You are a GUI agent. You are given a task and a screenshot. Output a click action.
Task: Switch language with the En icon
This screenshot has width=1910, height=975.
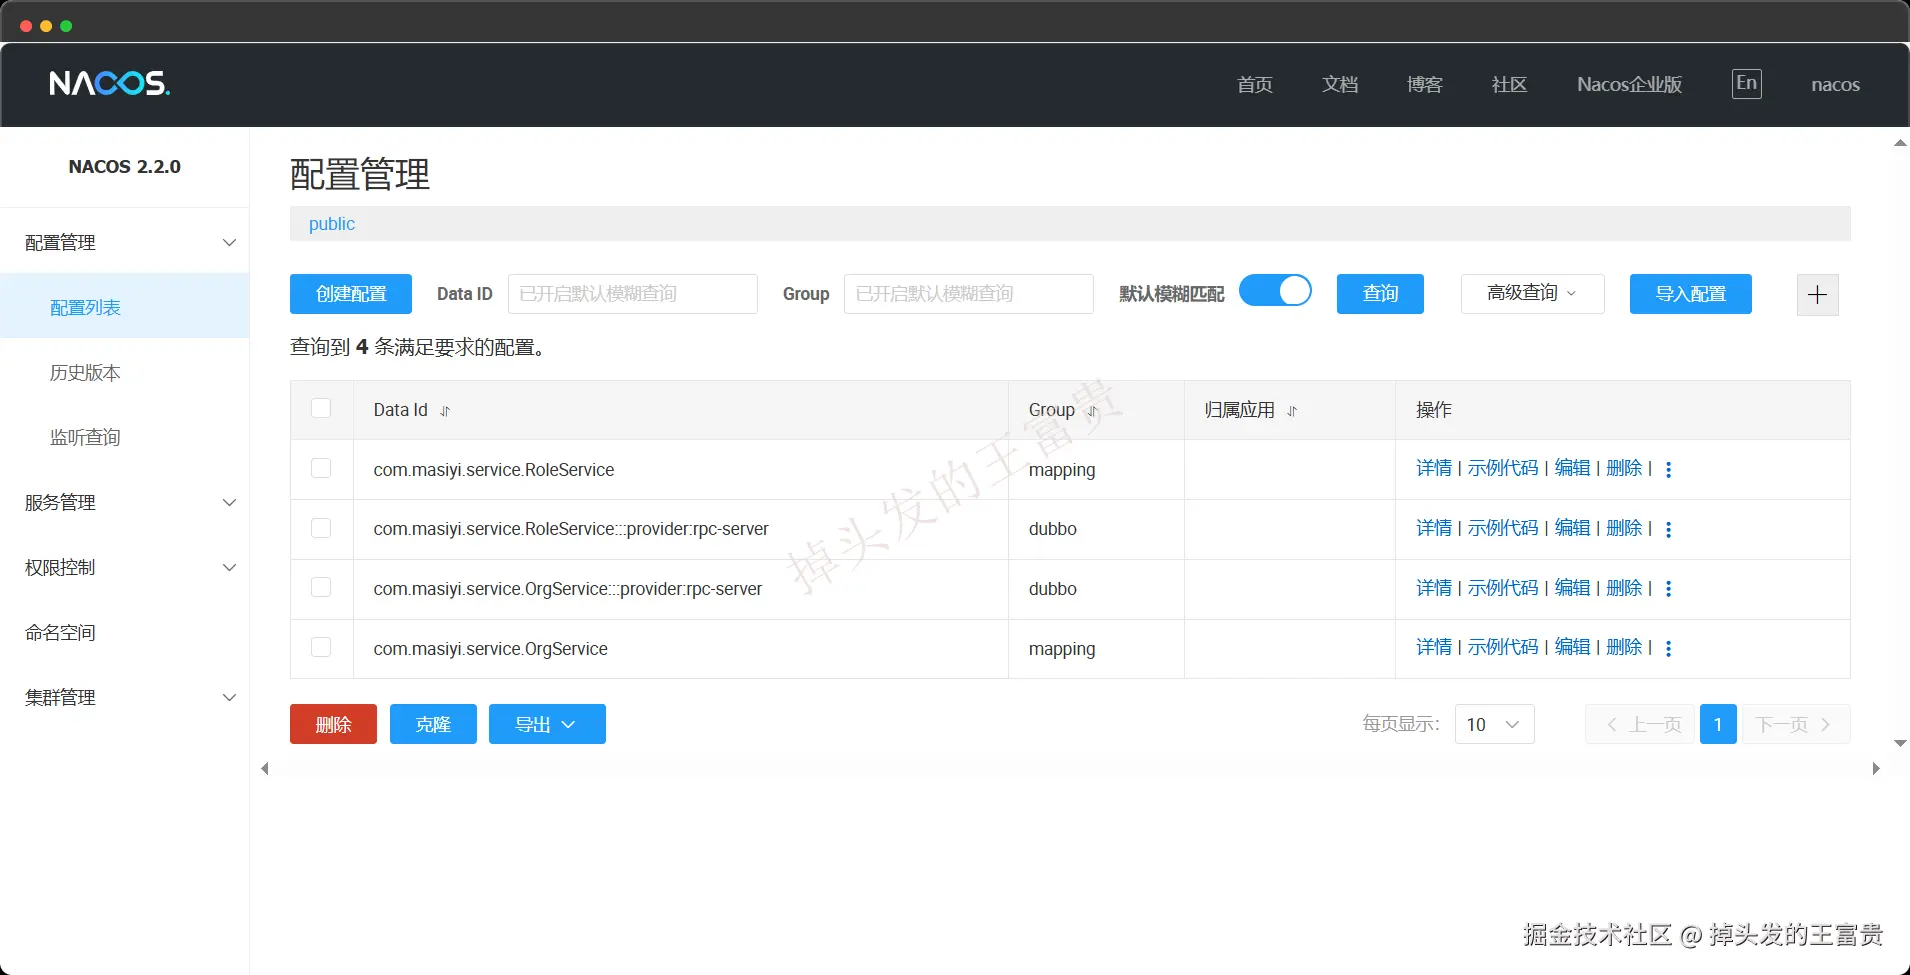pyautogui.click(x=1746, y=84)
